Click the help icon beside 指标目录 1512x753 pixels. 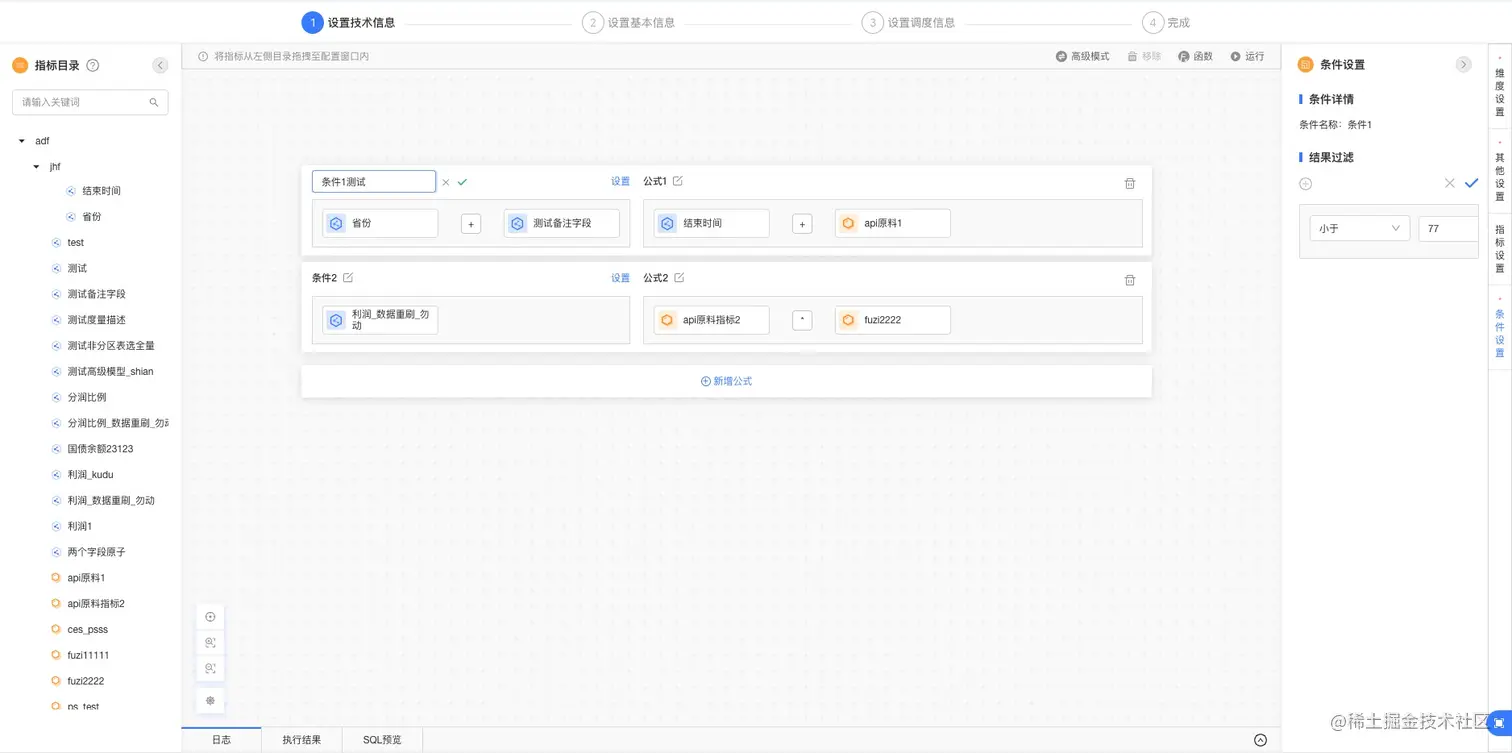pos(93,65)
